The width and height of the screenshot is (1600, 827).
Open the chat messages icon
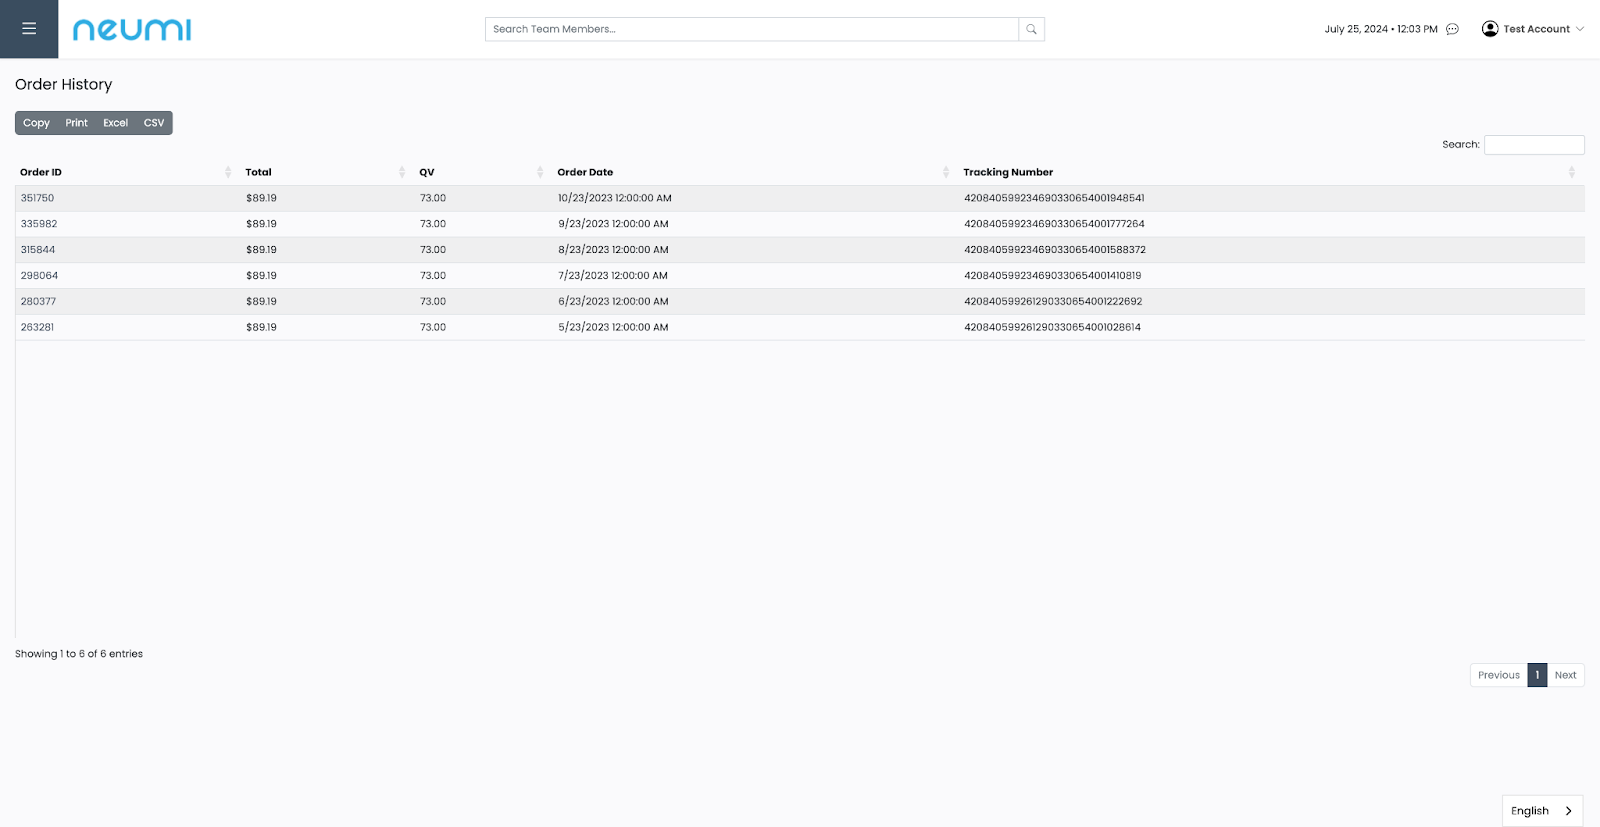pos(1452,29)
